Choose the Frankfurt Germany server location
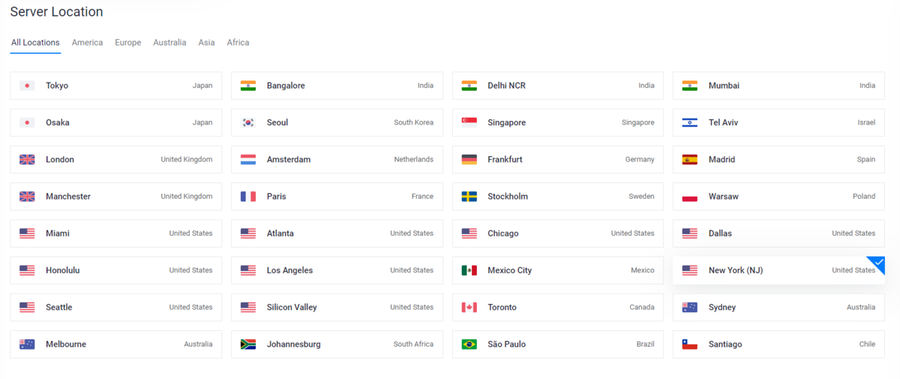900x379 pixels. pyautogui.click(x=558, y=160)
